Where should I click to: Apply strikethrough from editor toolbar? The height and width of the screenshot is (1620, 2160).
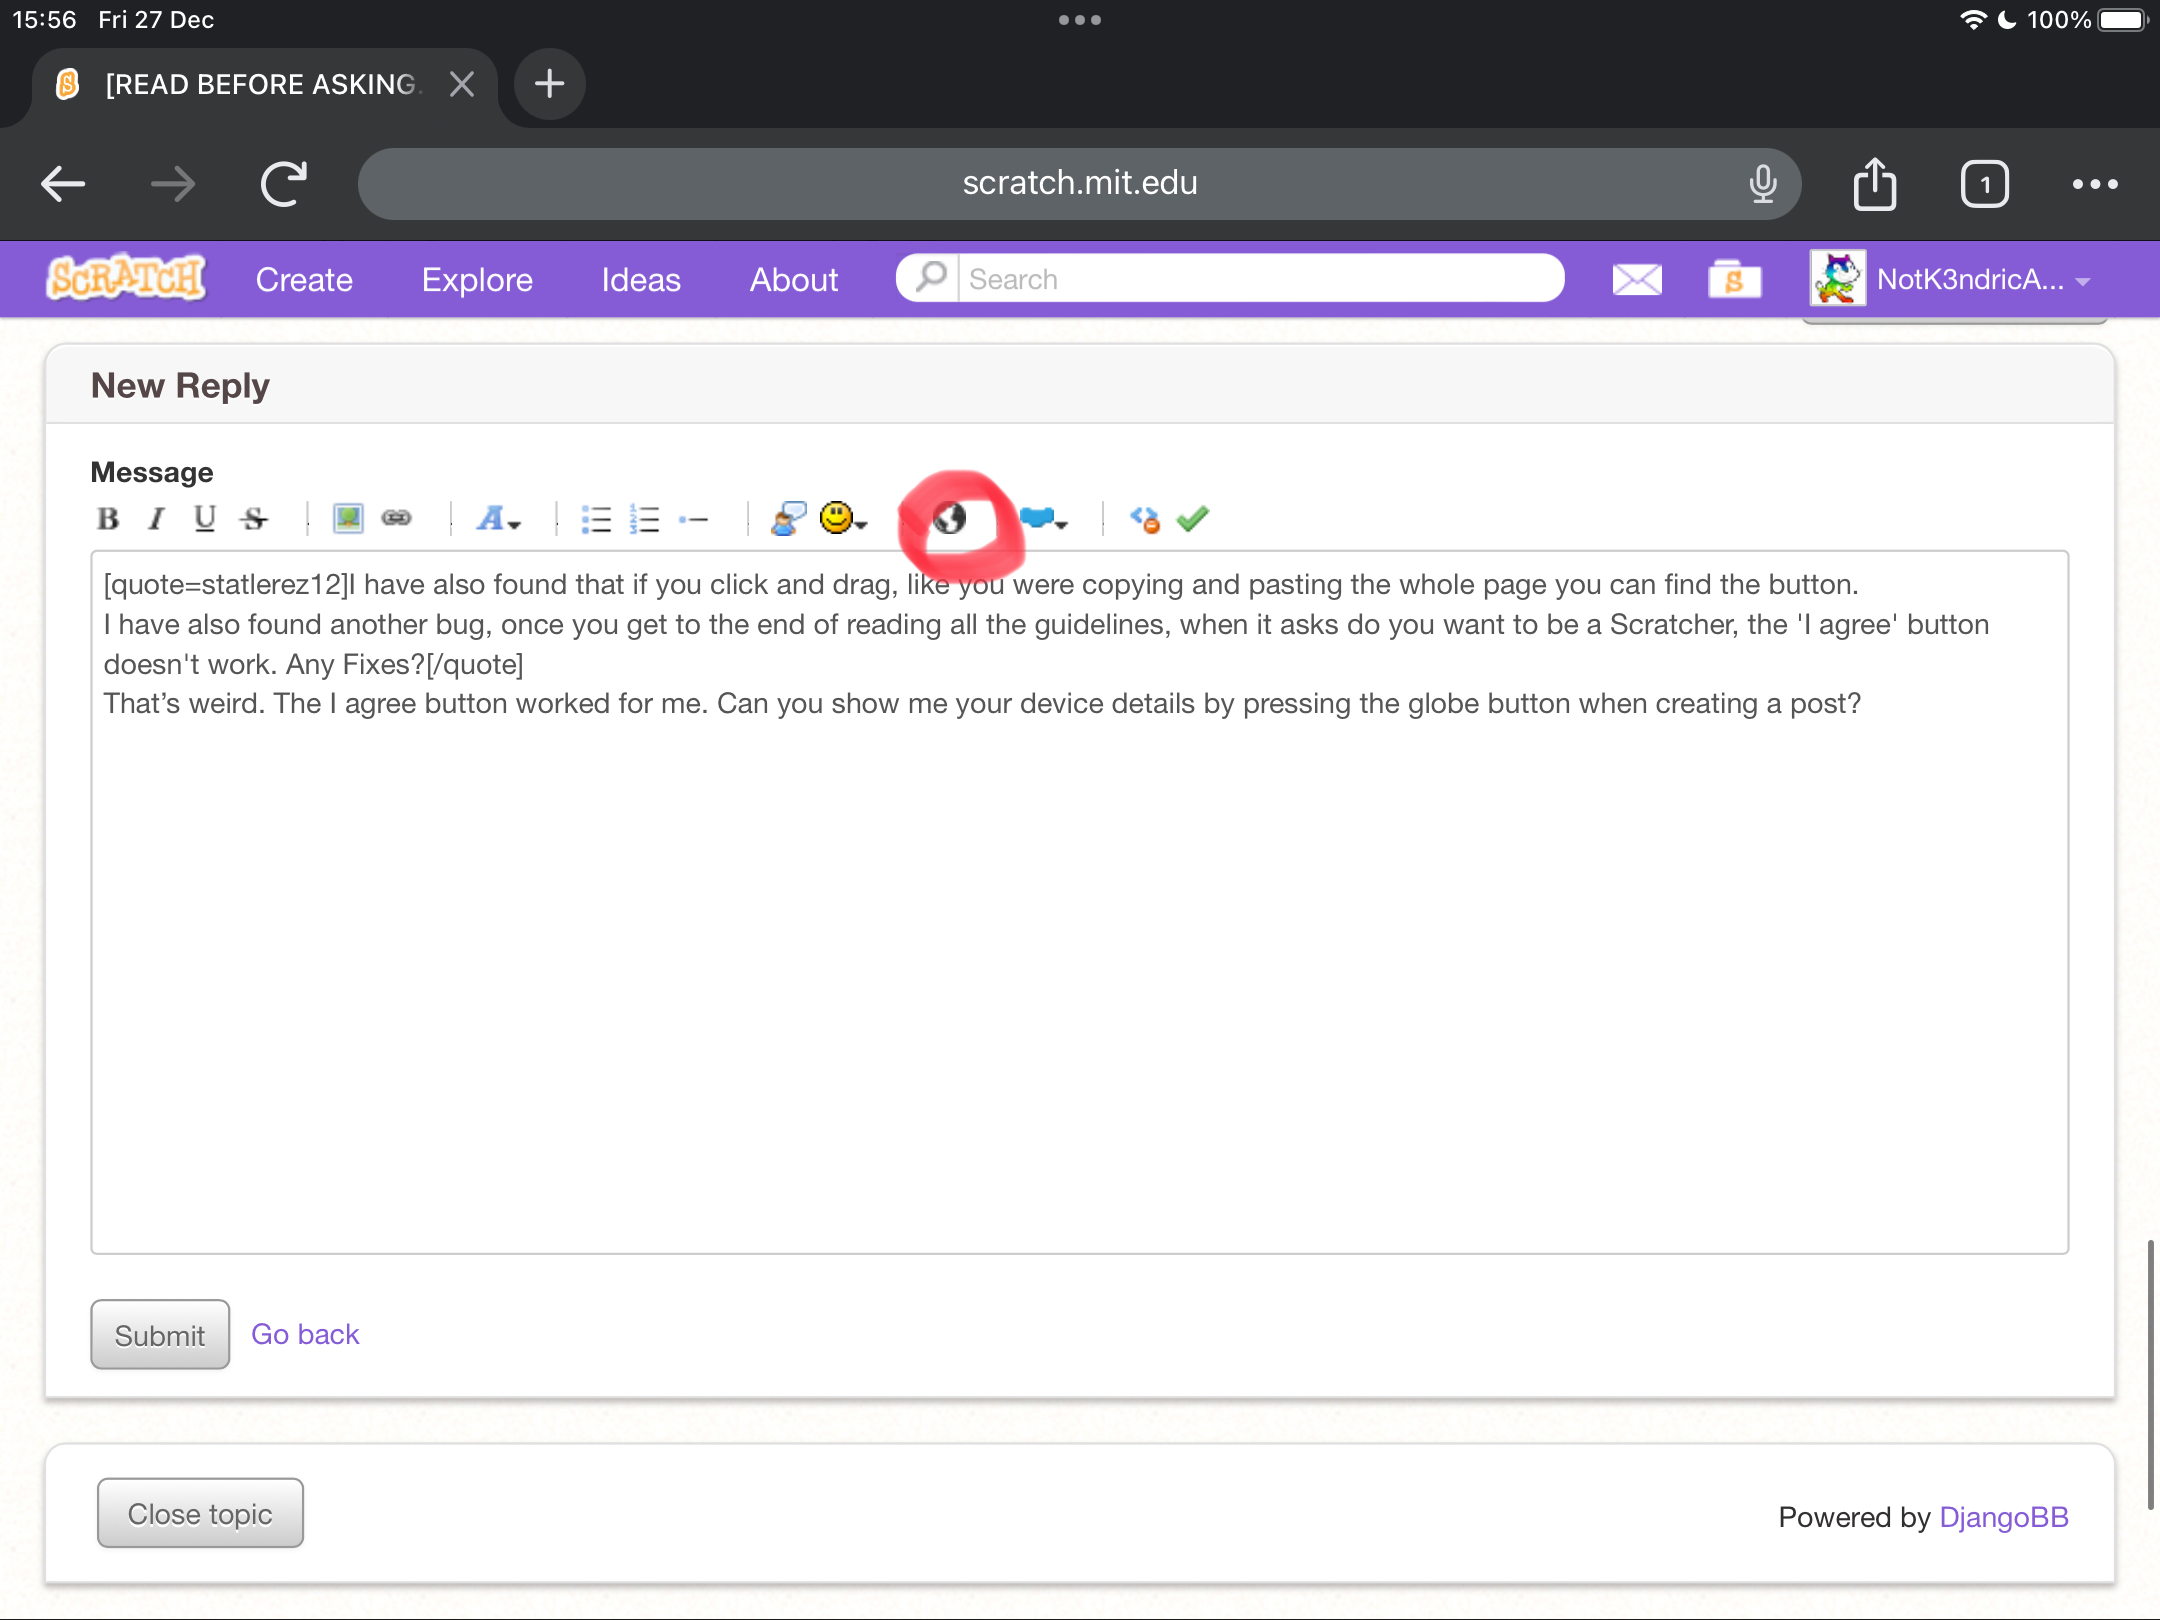[254, 518]
